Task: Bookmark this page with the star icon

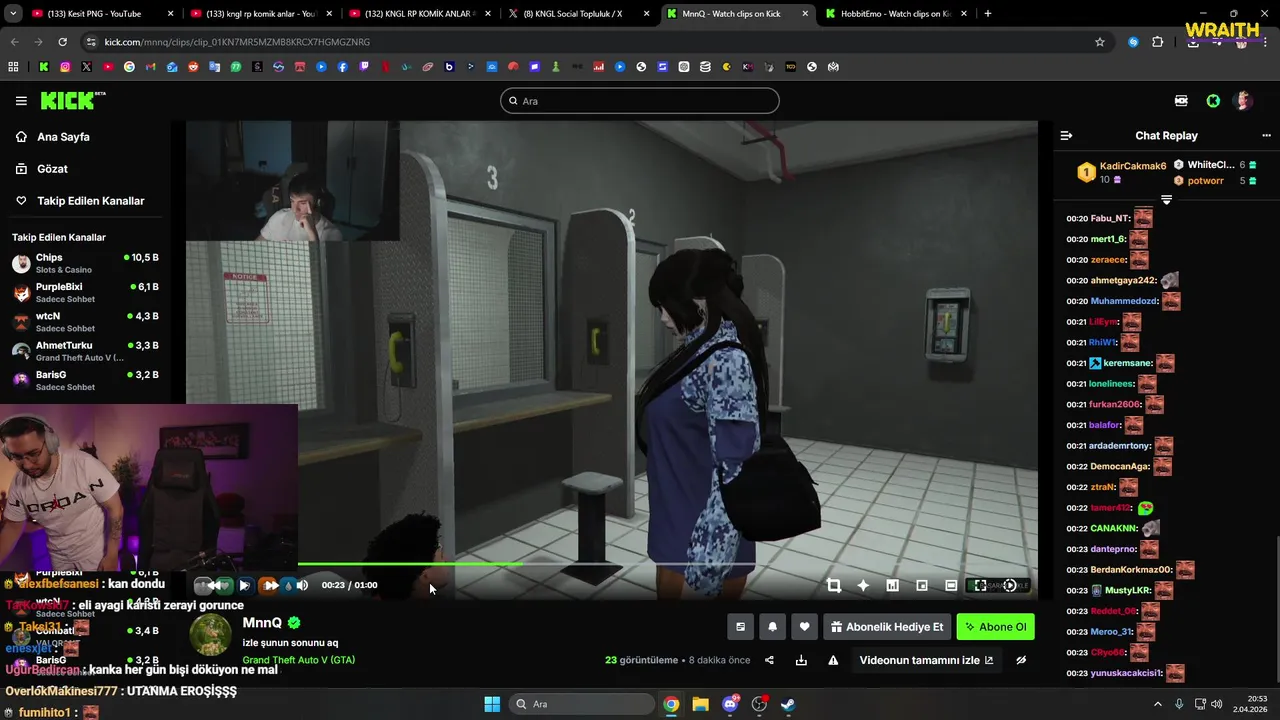Action: pyautogui.click(x=1100, y=42)
